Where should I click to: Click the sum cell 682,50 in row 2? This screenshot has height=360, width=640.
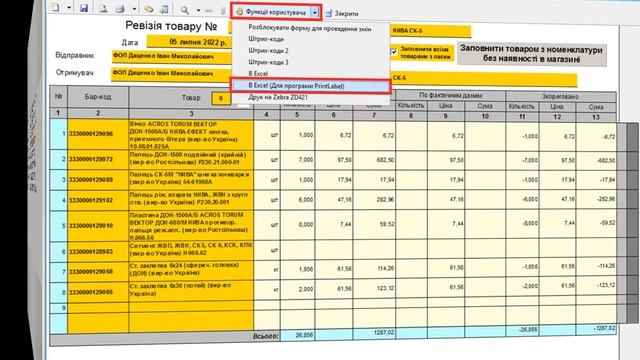tap(374, 160)
